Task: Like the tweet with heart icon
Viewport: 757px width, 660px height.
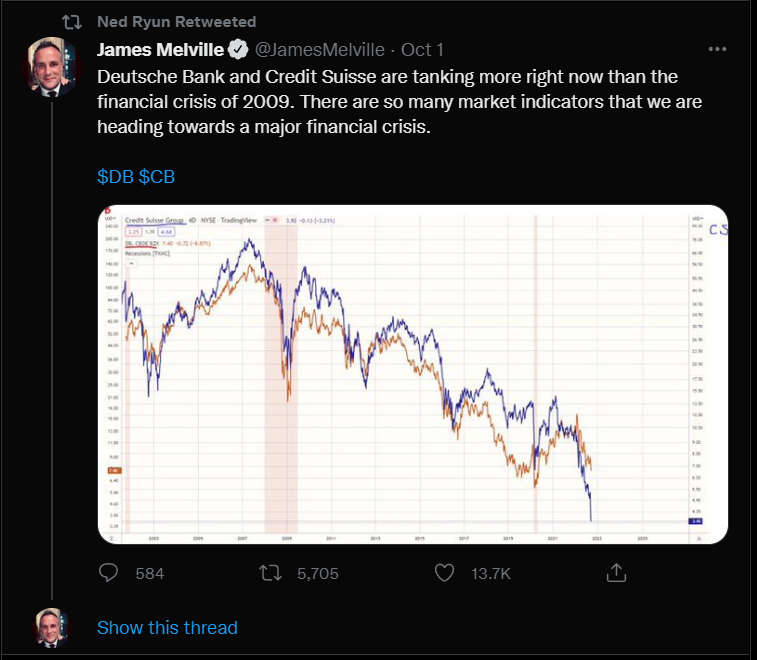Action: (x=444, y=573)
